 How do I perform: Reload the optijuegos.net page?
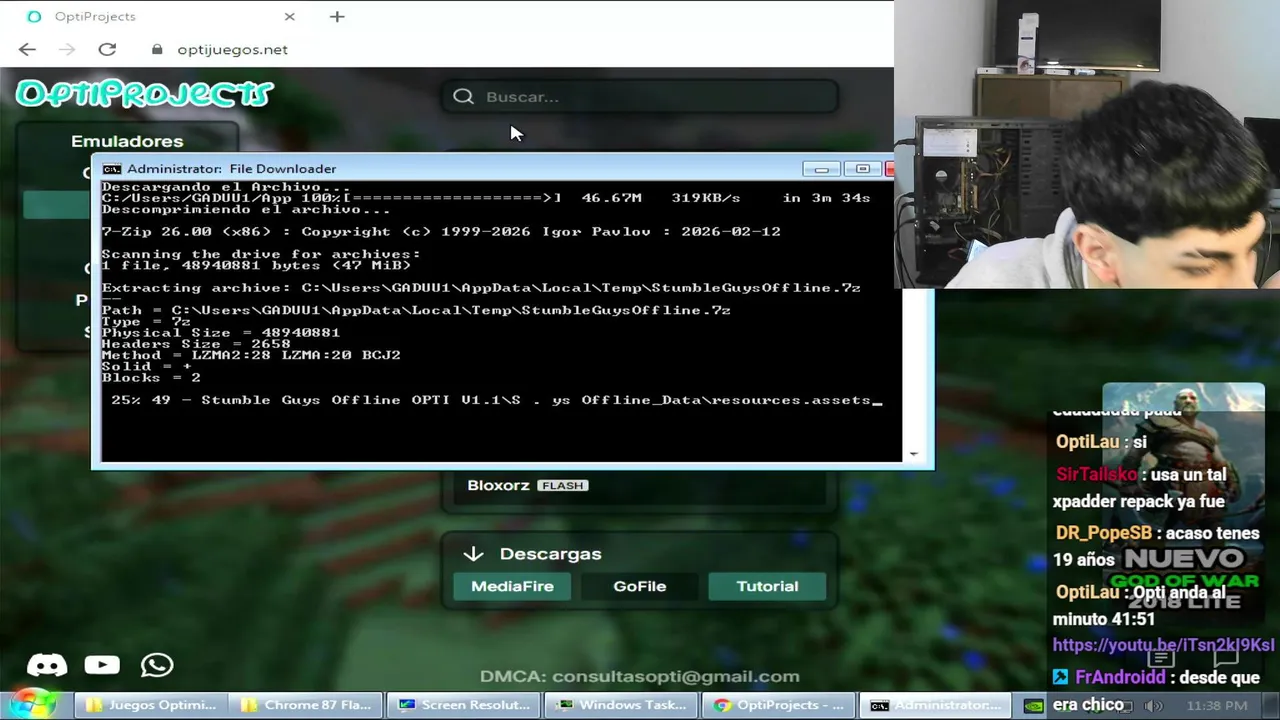(107, 49)
